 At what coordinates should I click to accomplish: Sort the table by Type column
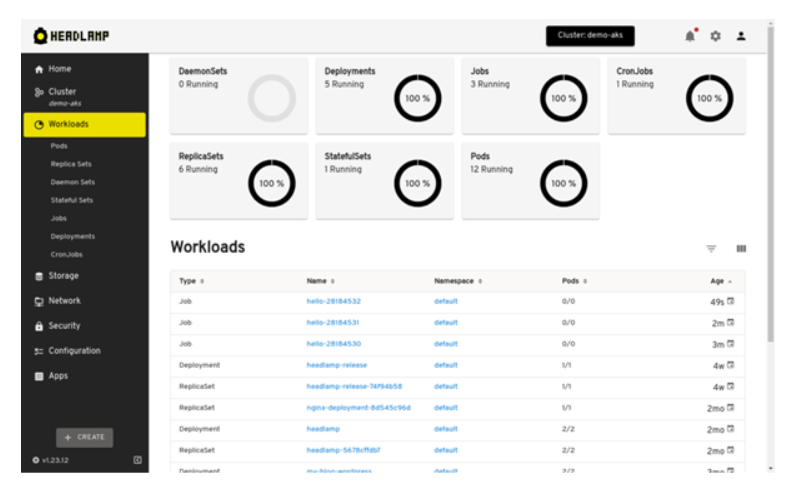191,281
